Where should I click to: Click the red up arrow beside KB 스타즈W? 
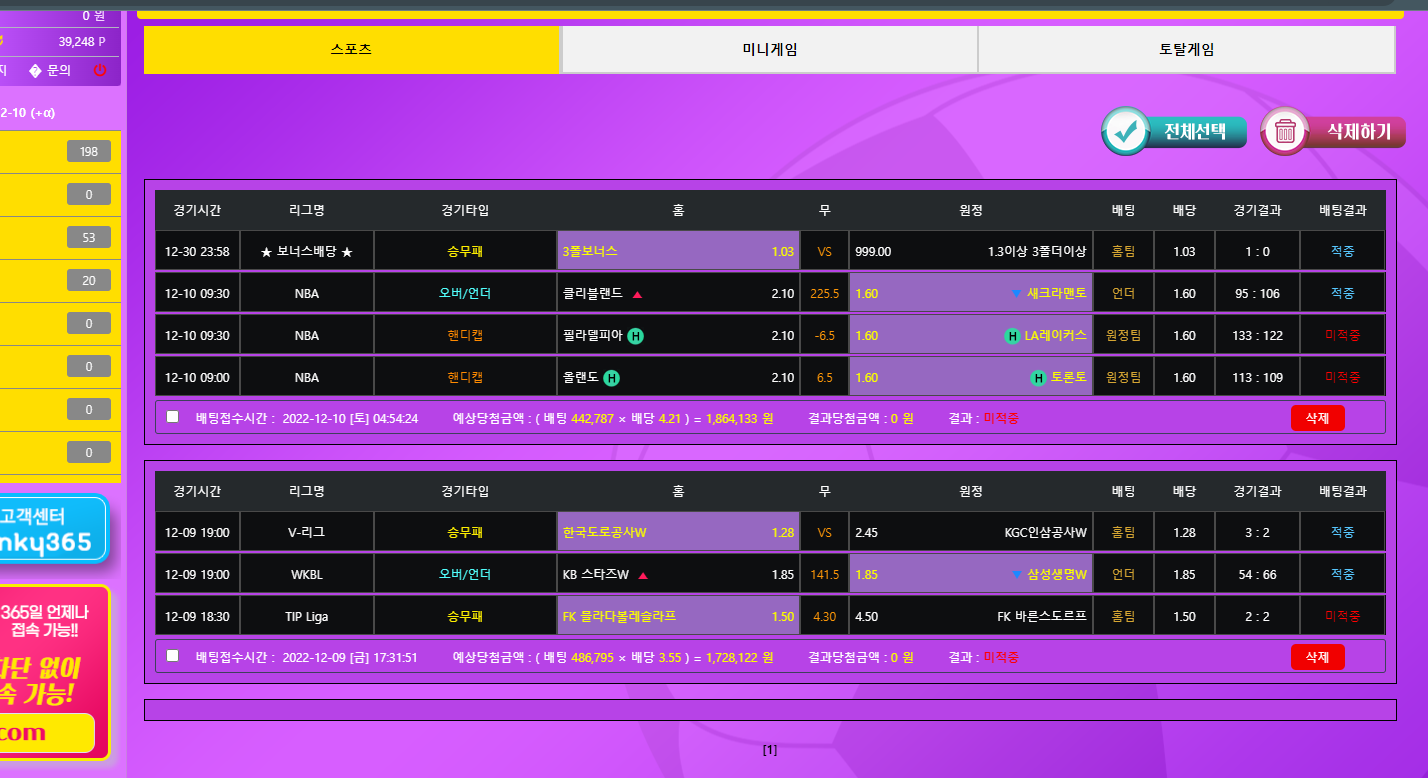643,575
